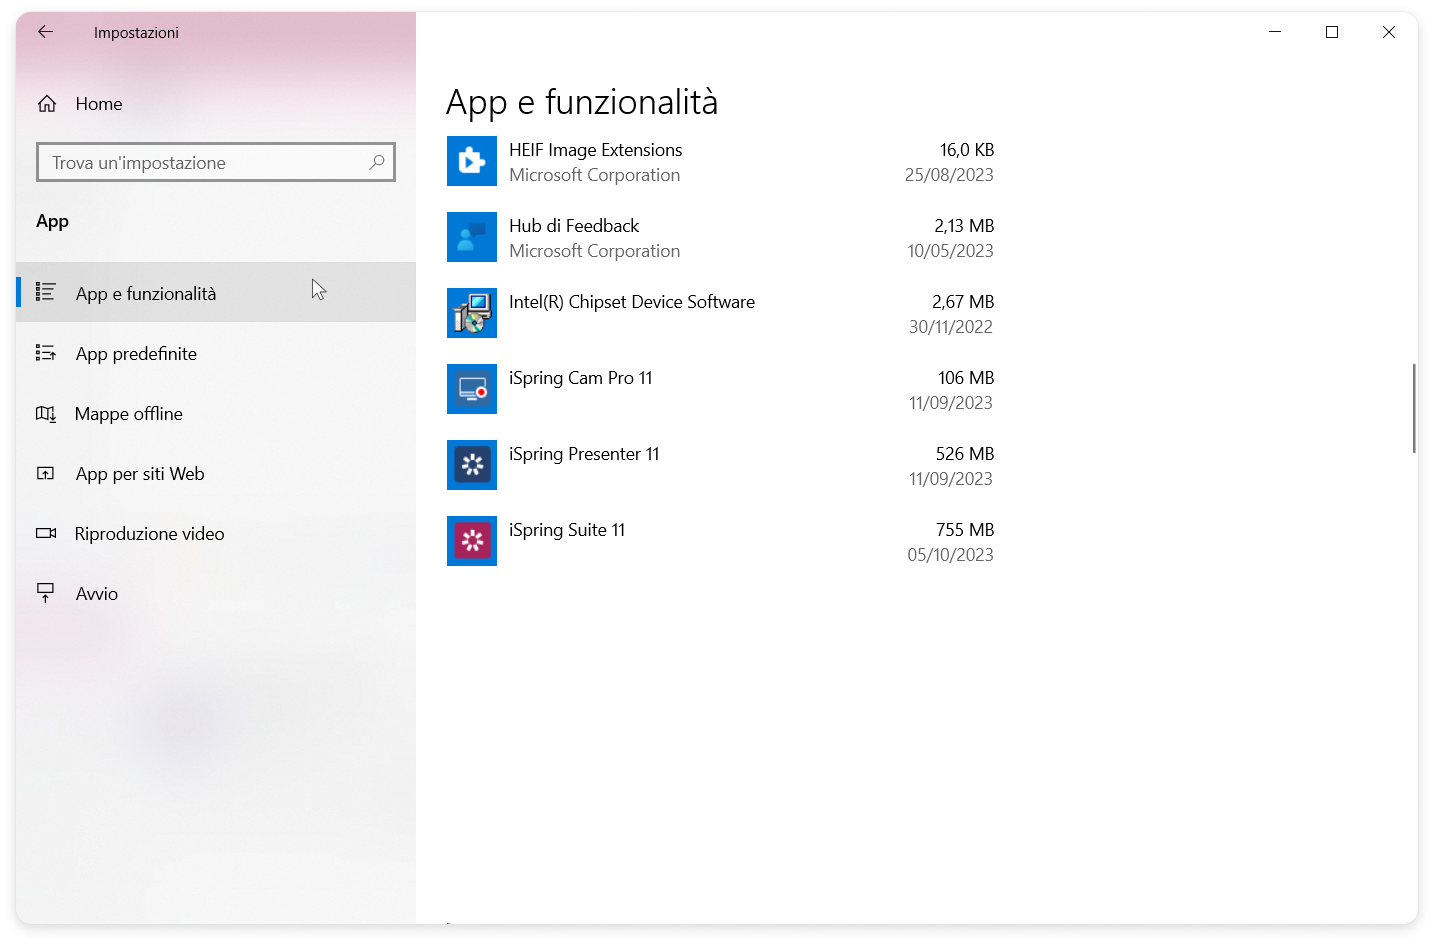The image size is (1434, 944).
Task: Click the '16,0 KB' size value
Action: pyautogui.click(x=966, y=150)
